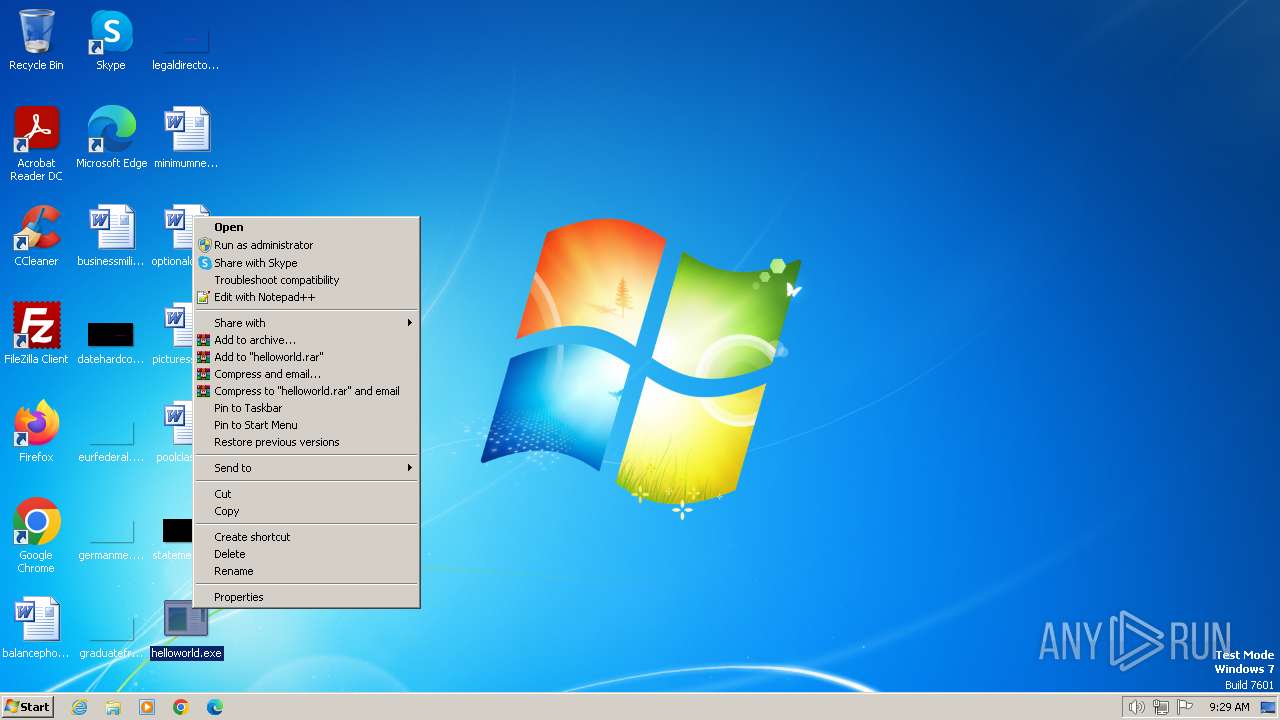Choose Add to "helloworld.rar"

(x=307, y=357)
